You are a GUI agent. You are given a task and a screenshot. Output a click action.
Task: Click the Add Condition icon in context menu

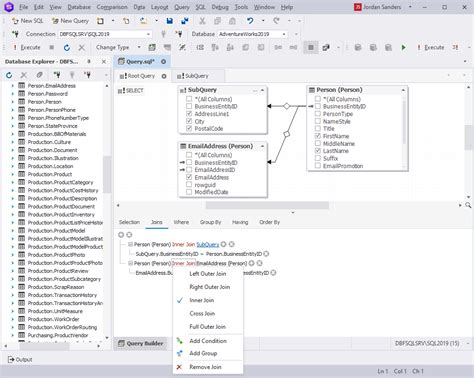[180, 341]
